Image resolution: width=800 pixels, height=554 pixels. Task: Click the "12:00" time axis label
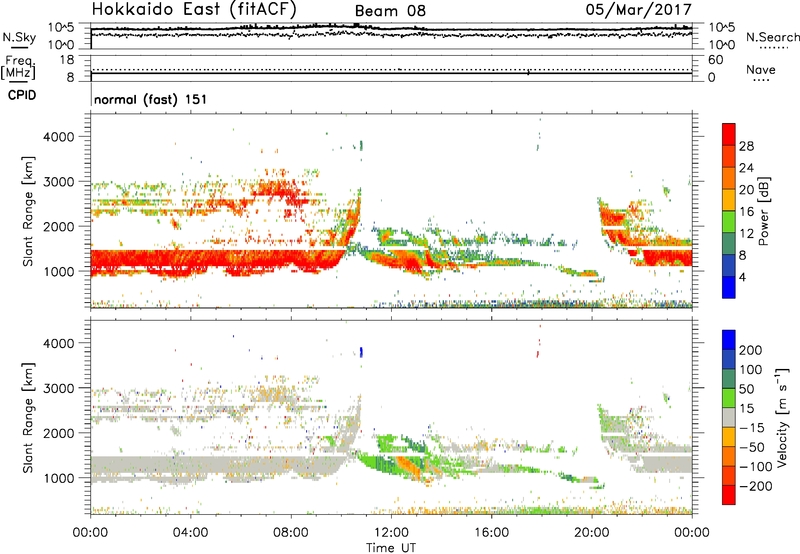[x=391, y=533]
